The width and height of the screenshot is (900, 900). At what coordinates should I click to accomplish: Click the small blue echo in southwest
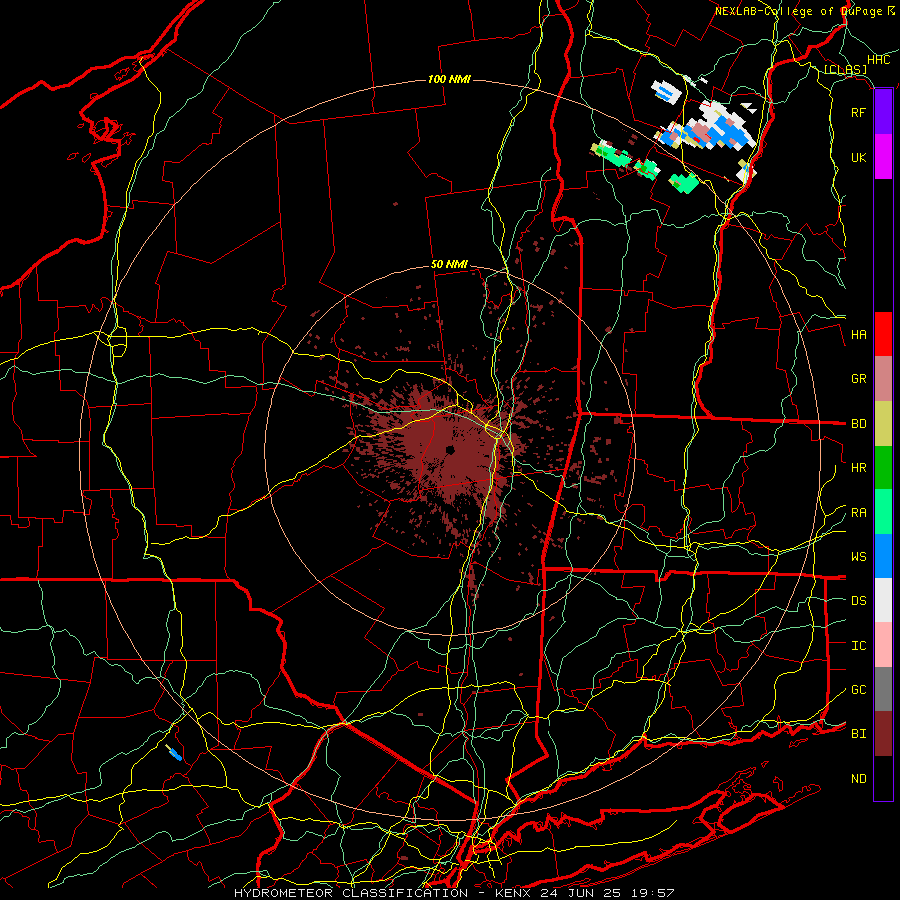tap(173, 752)
